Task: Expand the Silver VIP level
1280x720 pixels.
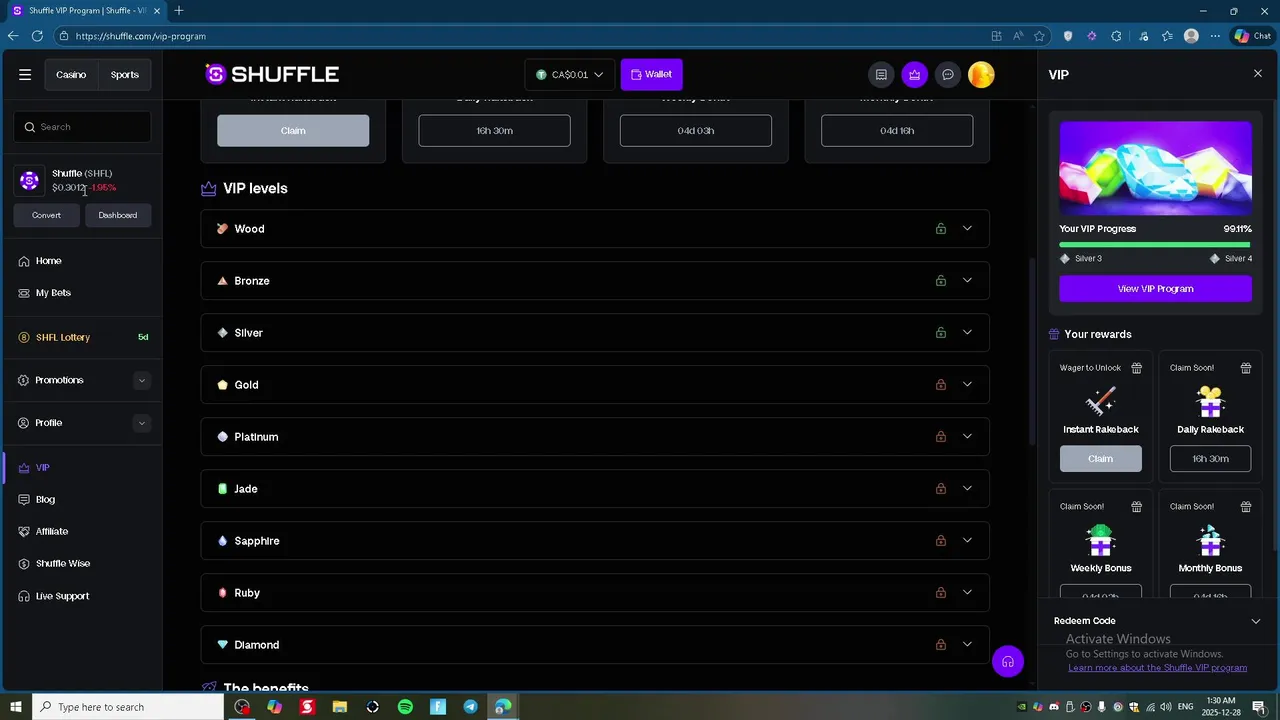Action: pos(967,333)
